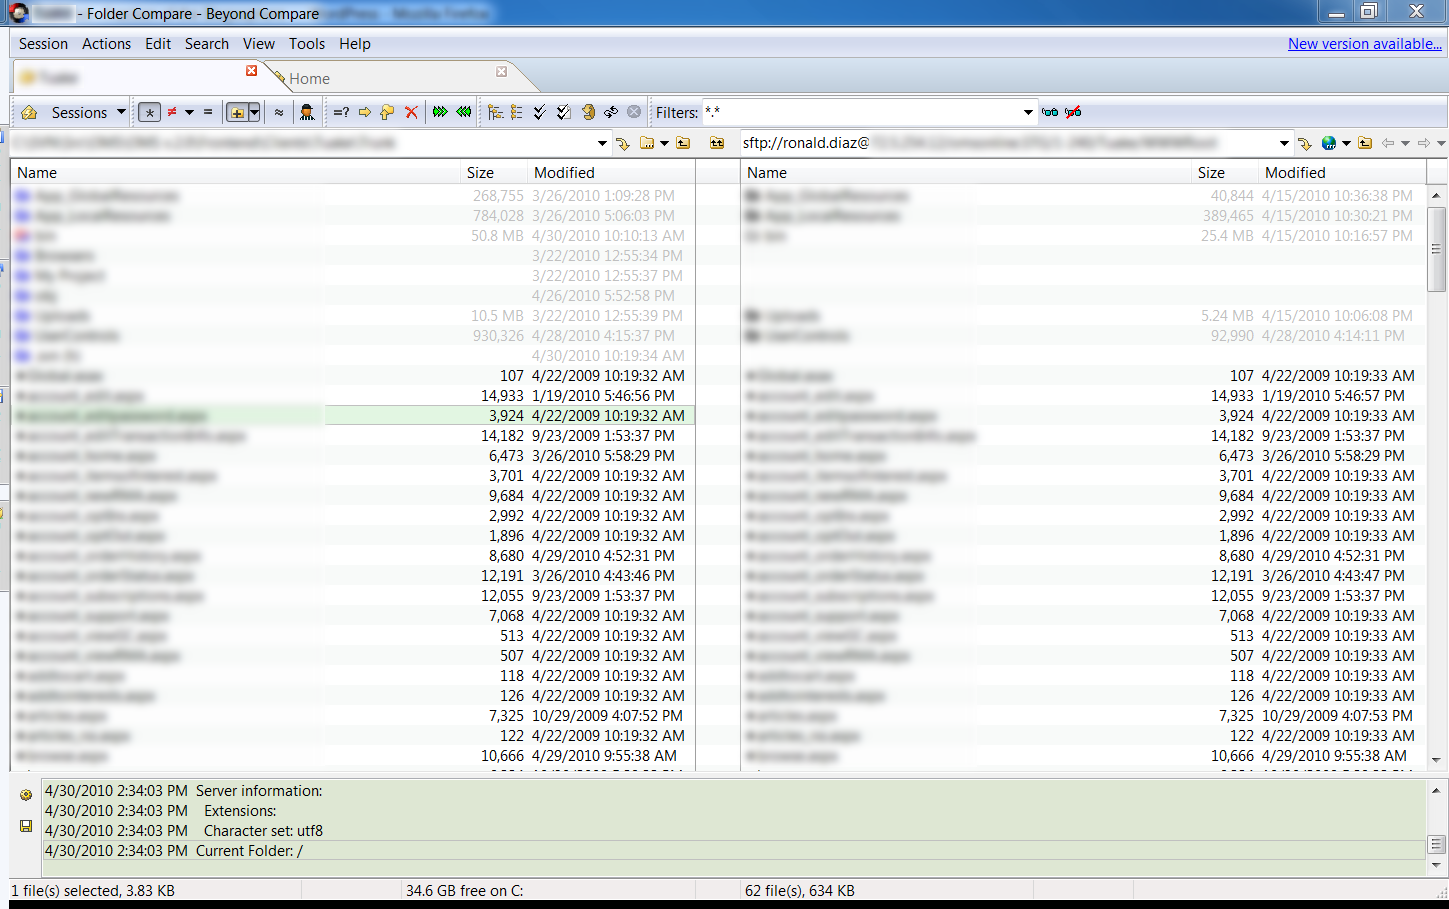Click the red X delete icon
The image size is (1449, 909).
[411, 112]
